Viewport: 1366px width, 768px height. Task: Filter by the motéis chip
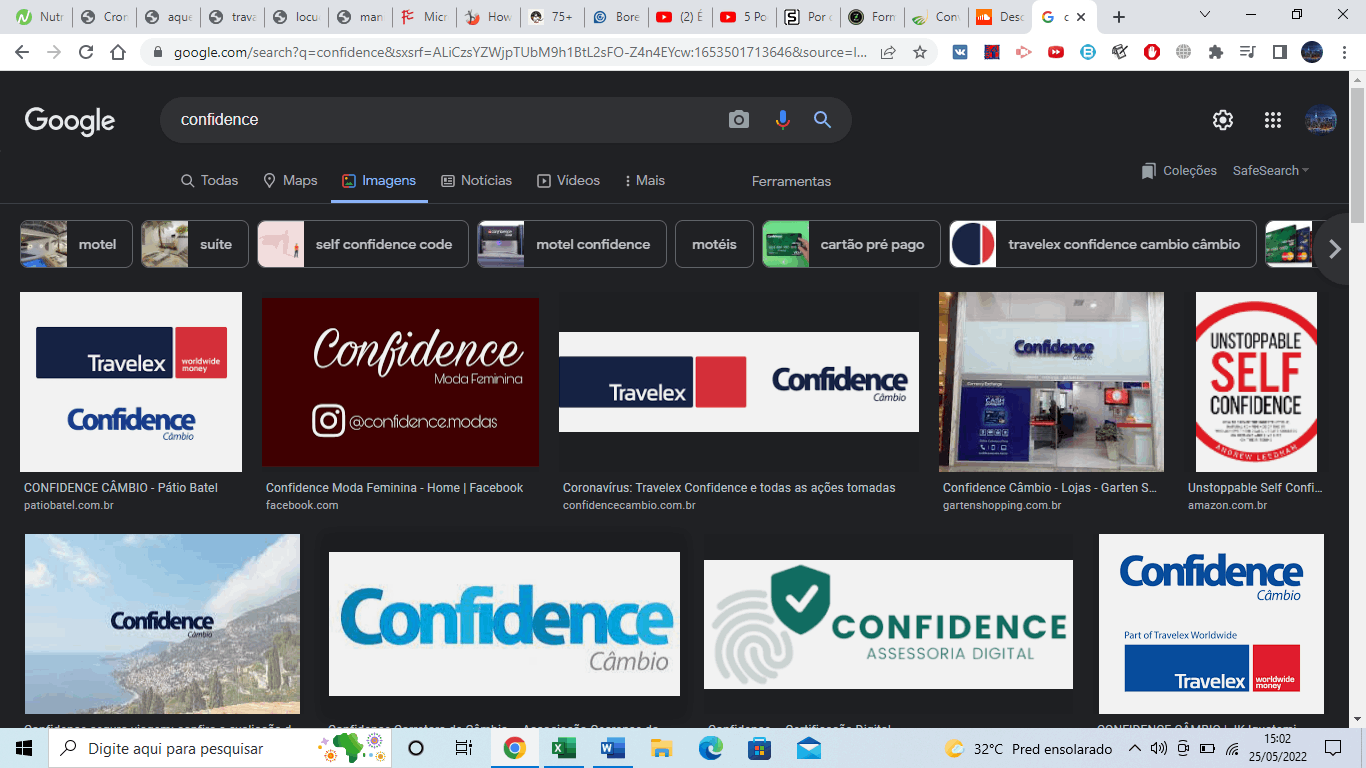coord(714,244)
